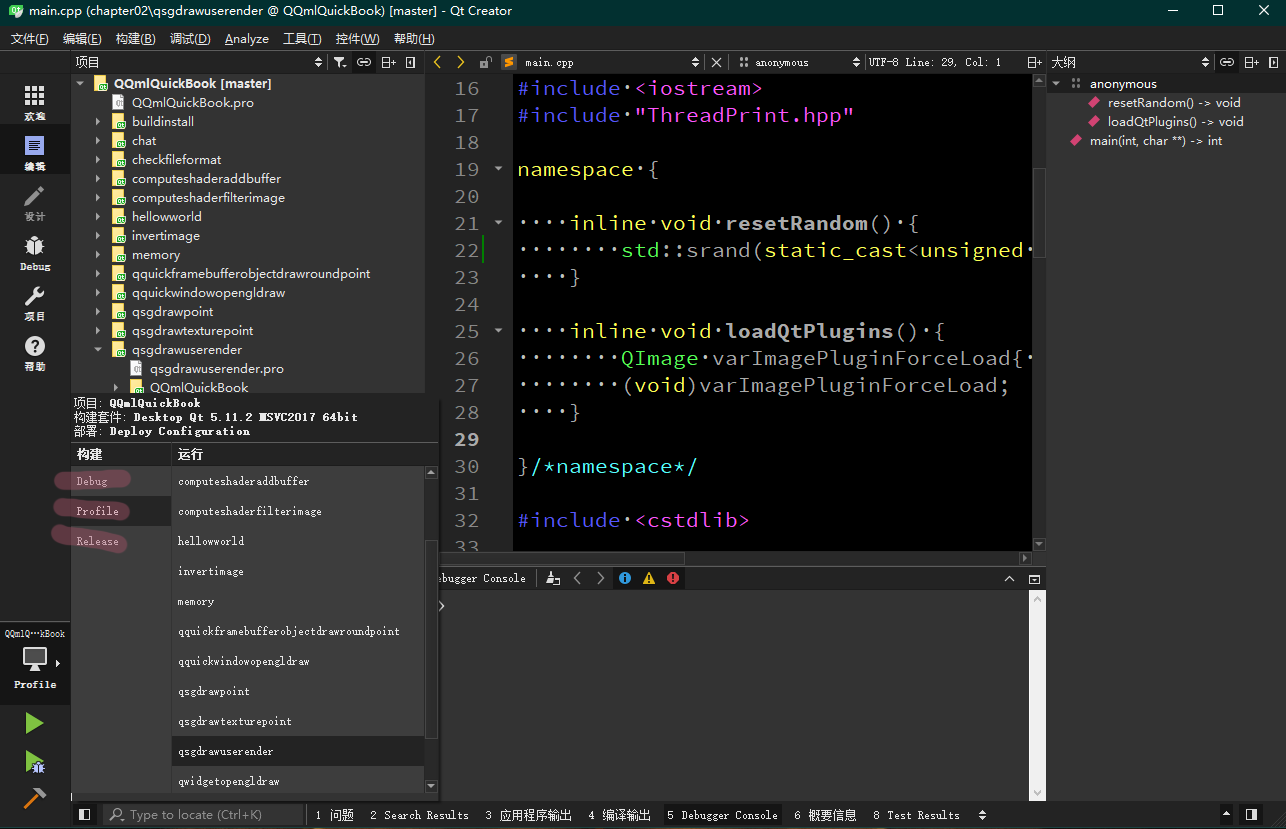Viewport: 1286px width, 829px height.
Task: Switch to Debug mode in sidebar
Action: (x=35, y=252)
